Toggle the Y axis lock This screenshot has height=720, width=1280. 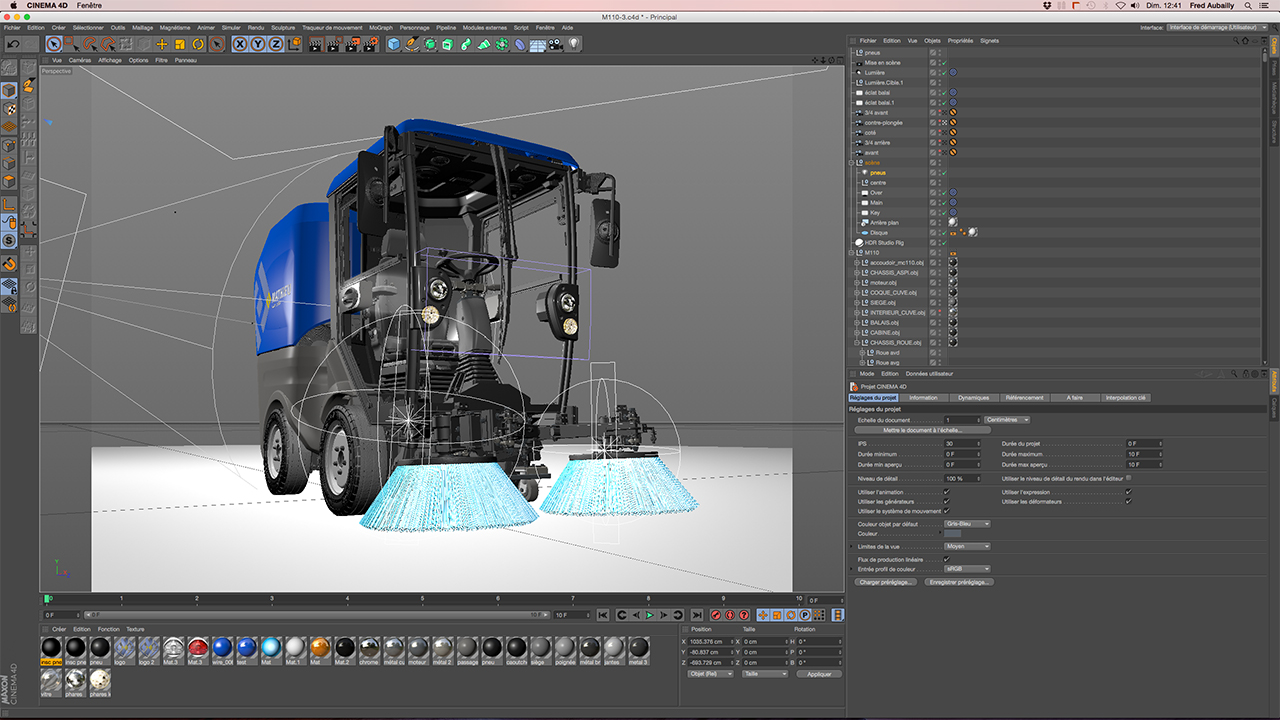coord(258,44)
